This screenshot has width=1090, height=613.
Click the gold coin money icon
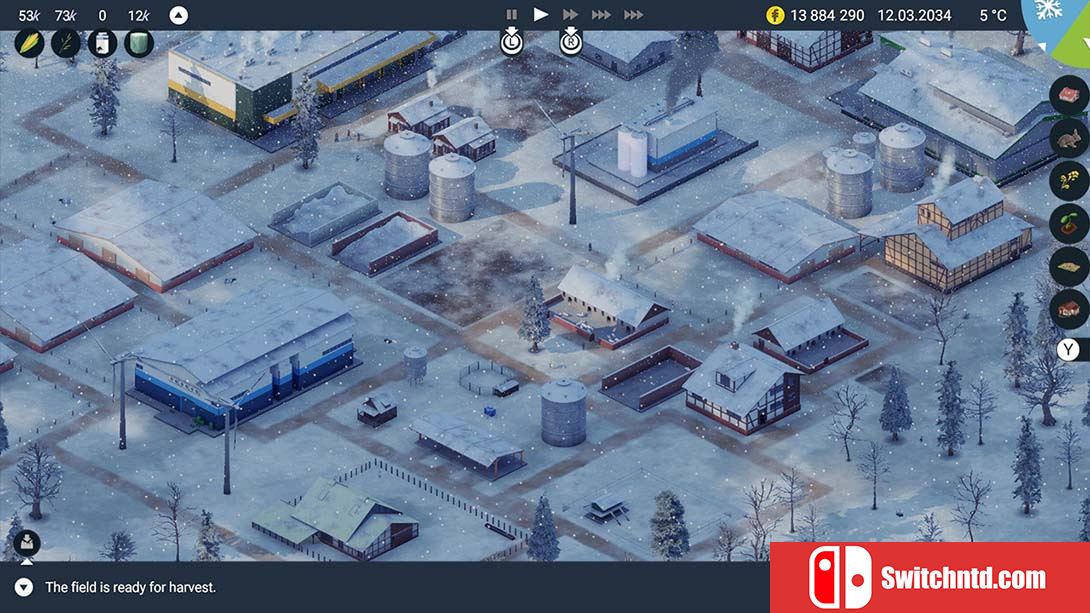click(775, 15)
